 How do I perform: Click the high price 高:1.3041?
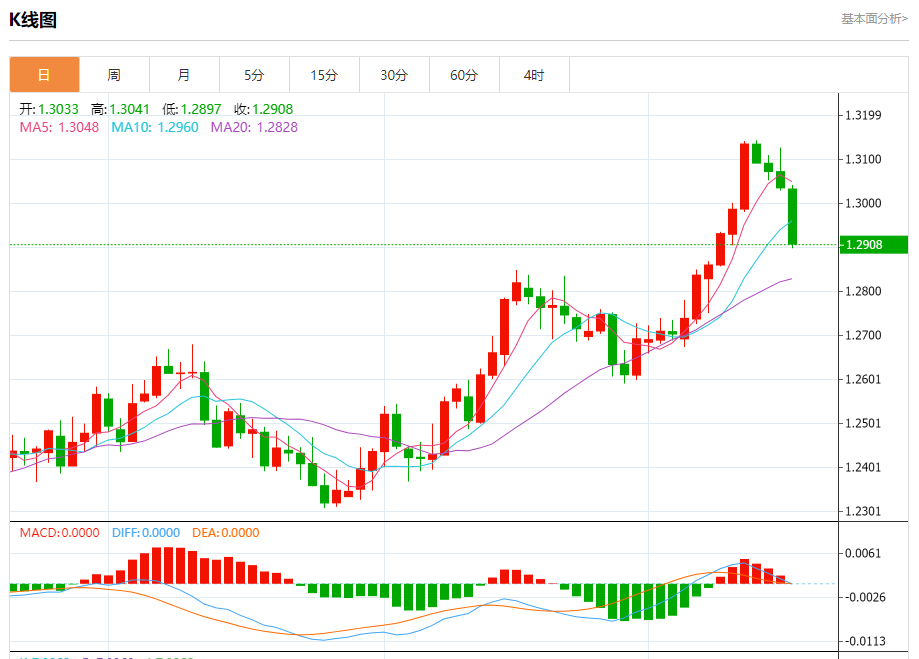[x=120, y=109]
